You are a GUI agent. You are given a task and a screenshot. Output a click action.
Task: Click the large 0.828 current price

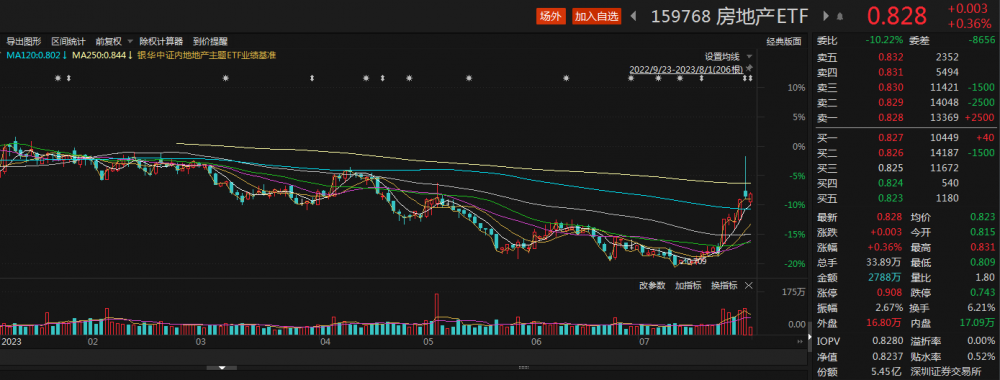click(896, 16)
